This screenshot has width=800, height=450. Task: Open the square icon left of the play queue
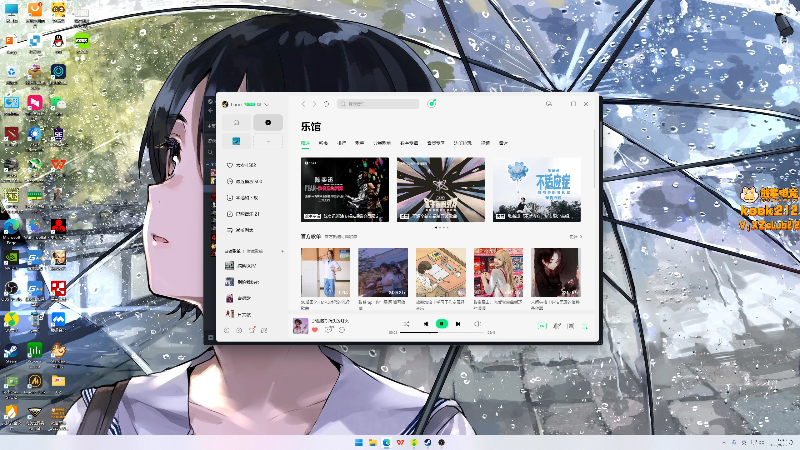click(571, 326)
